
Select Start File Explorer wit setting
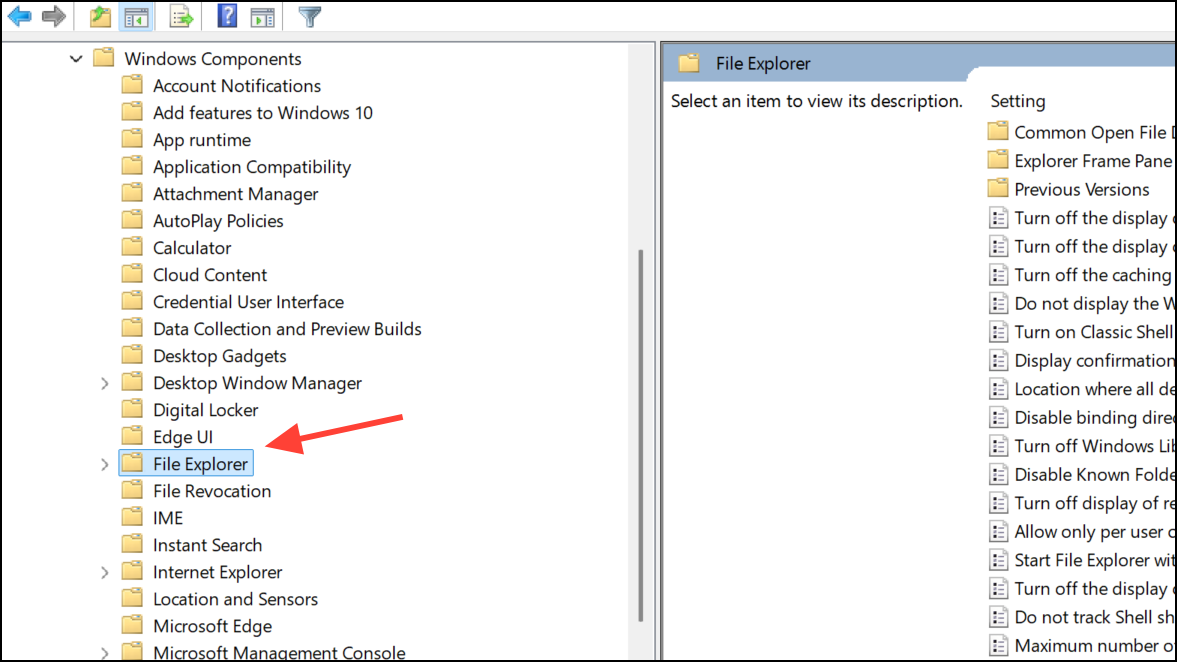pos(1094,560)
